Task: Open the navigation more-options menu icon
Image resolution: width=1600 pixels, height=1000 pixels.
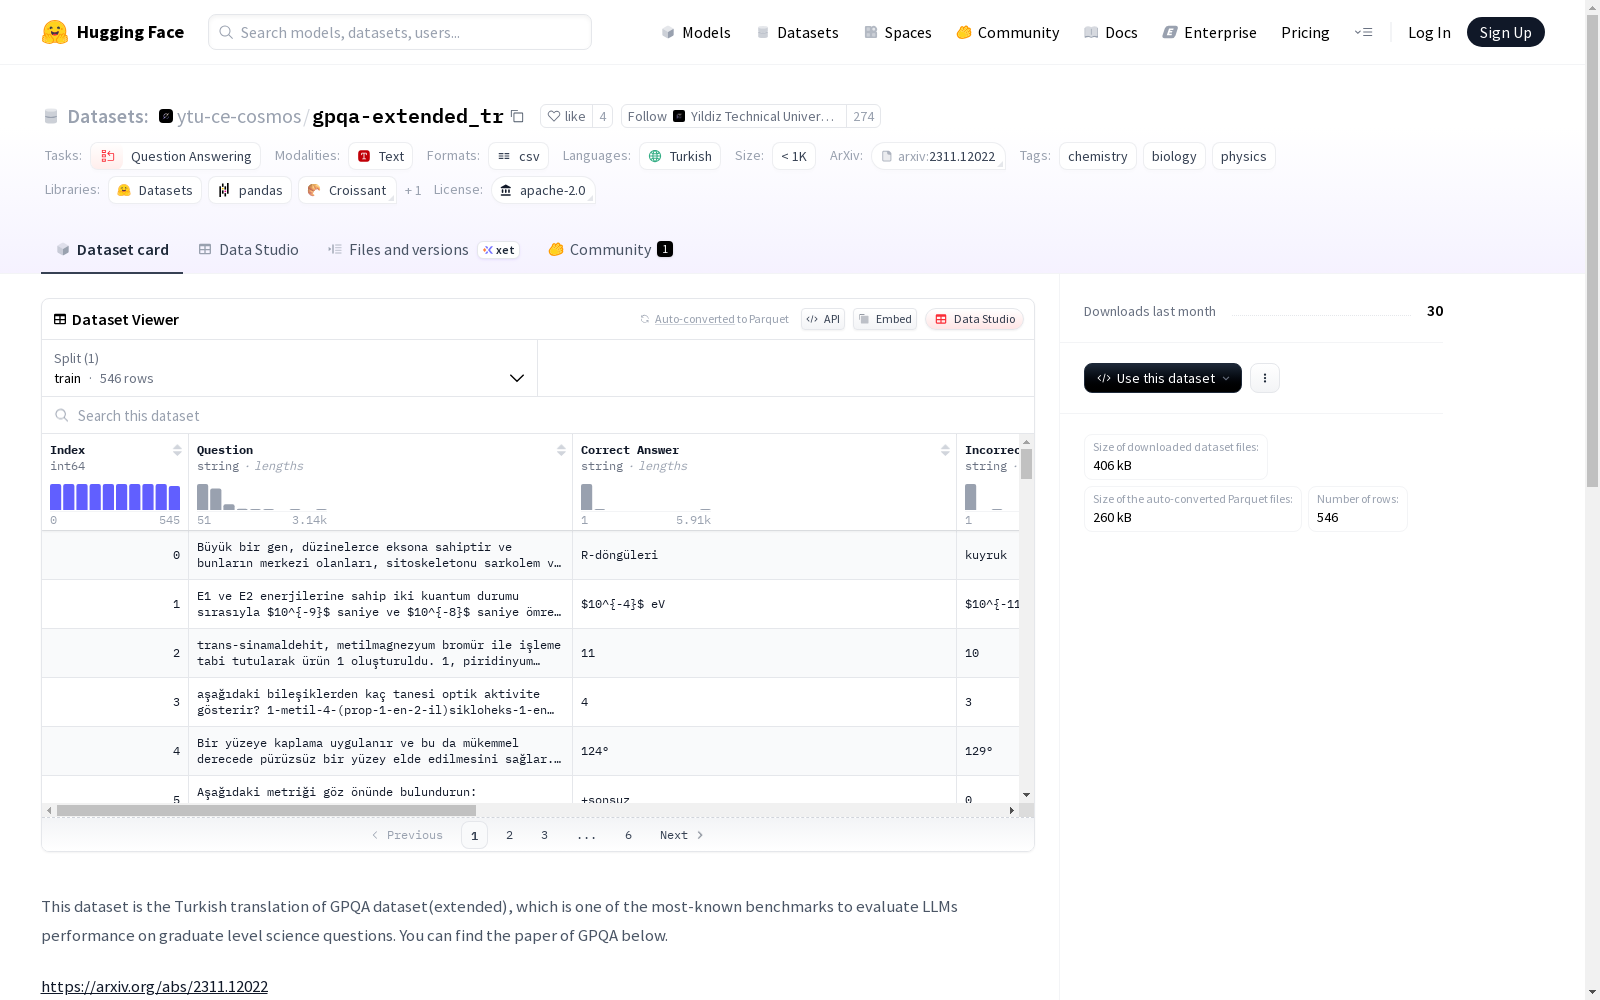Action: pos(1363,32)
